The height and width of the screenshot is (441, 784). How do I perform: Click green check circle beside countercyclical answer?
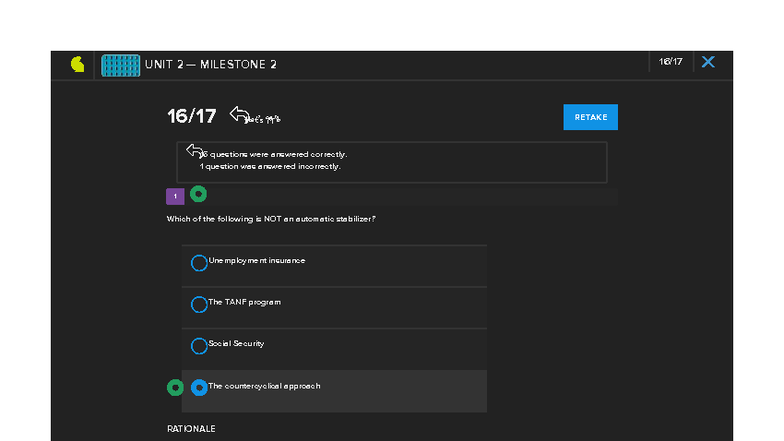175,388
